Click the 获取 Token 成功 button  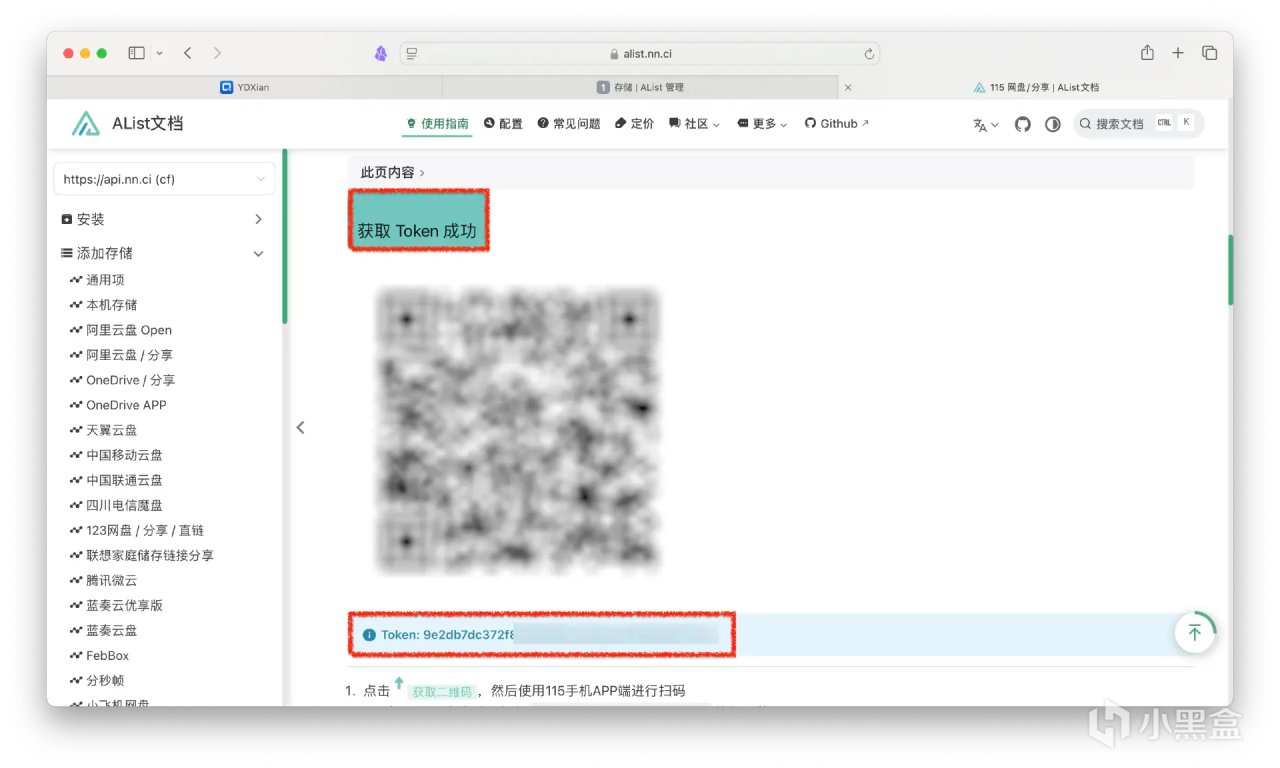click(418, 219)
